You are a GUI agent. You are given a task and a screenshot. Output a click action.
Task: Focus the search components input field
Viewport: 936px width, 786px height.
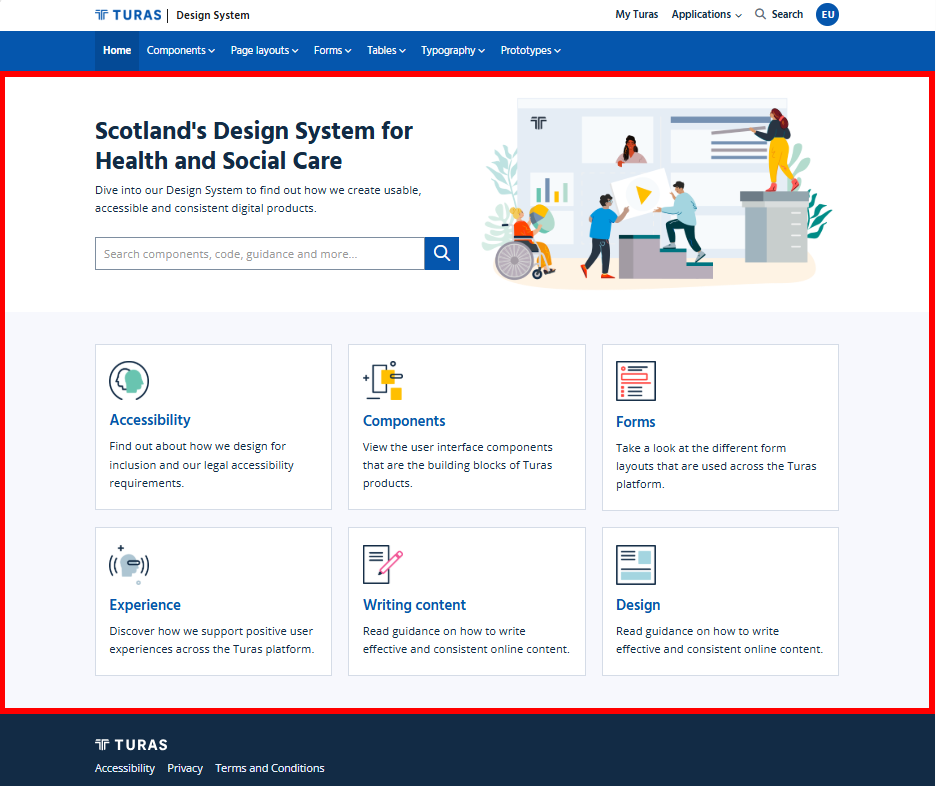point(260,254)
